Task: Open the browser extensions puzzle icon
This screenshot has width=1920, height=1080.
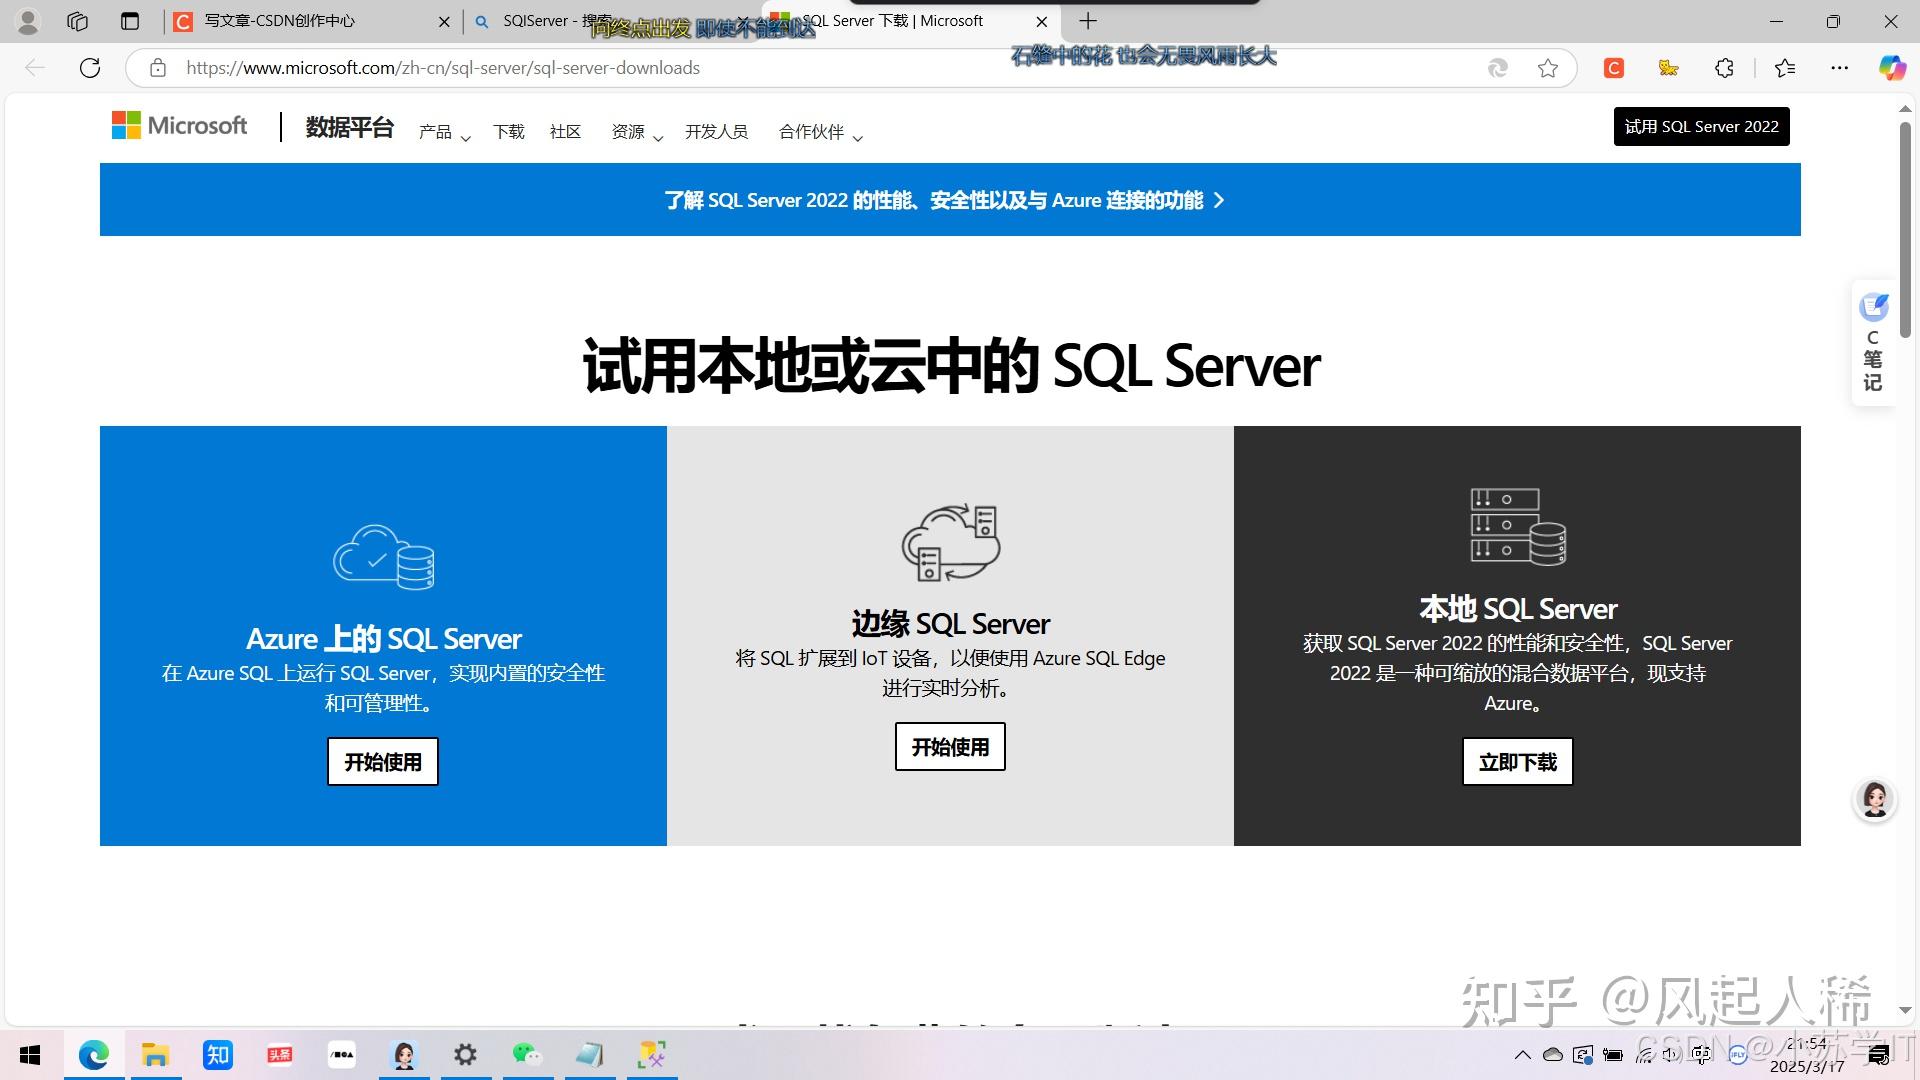Action: tap(1725, 68)
